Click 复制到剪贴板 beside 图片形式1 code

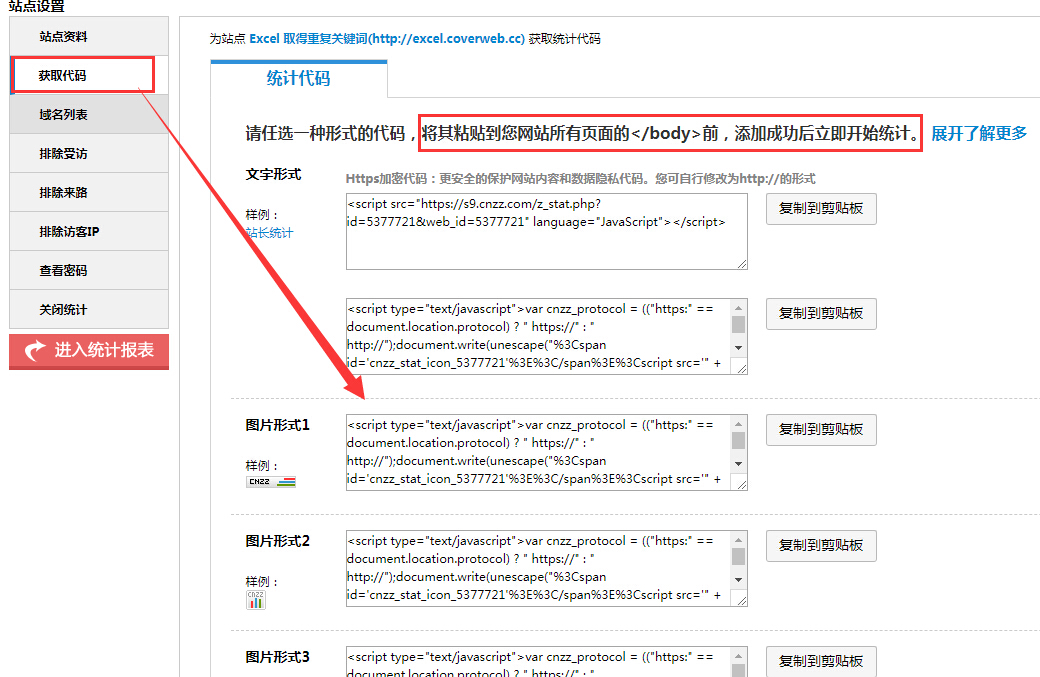click(x=820, y=429)
